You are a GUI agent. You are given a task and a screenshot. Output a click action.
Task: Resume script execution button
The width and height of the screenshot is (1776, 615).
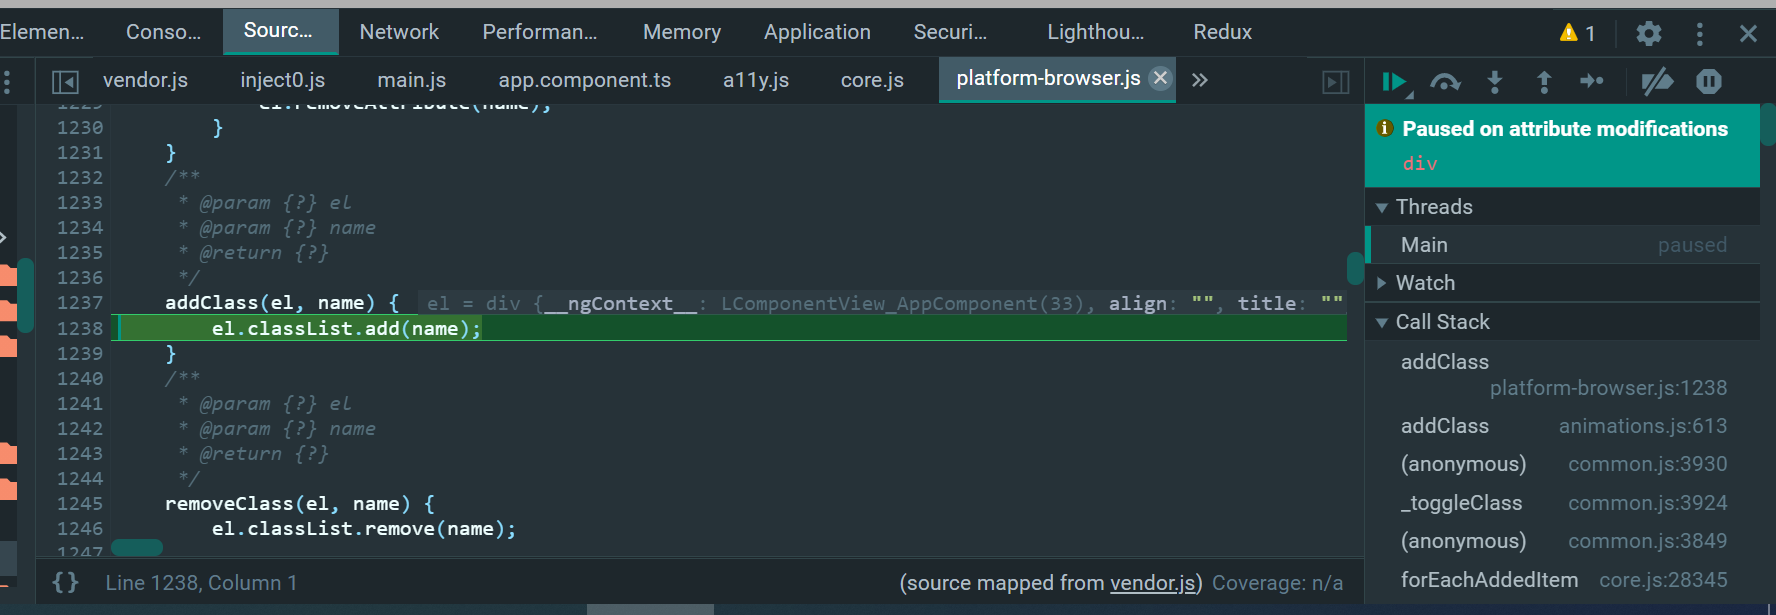click(x=1395, y=82)
